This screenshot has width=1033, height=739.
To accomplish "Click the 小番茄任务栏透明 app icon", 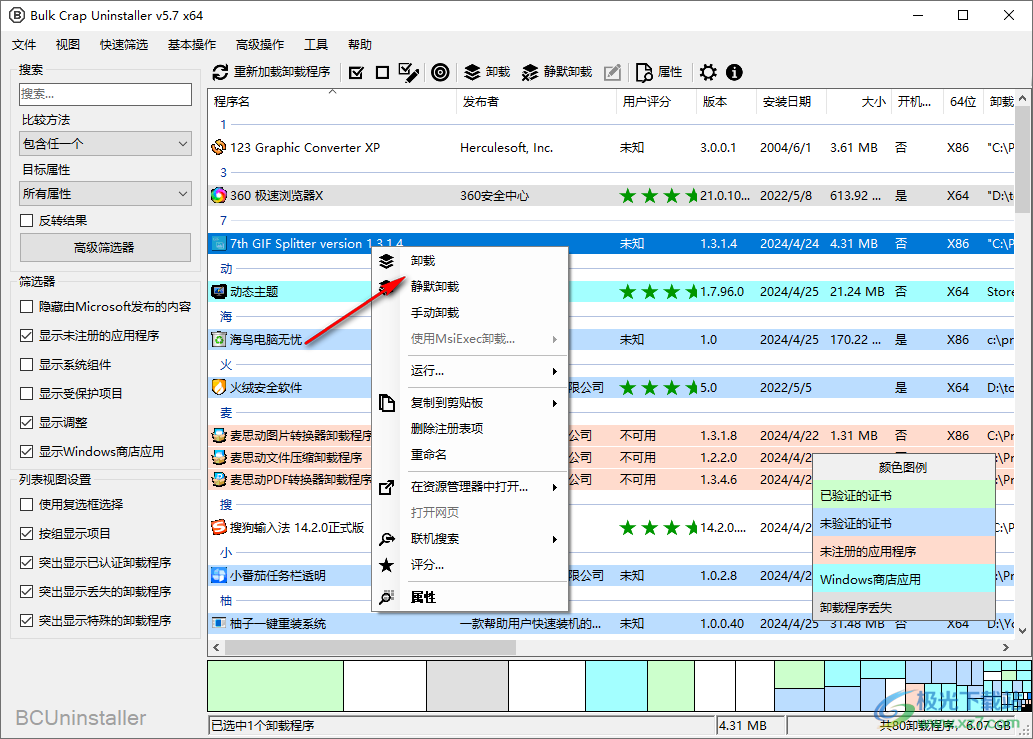I will [219, 575].
